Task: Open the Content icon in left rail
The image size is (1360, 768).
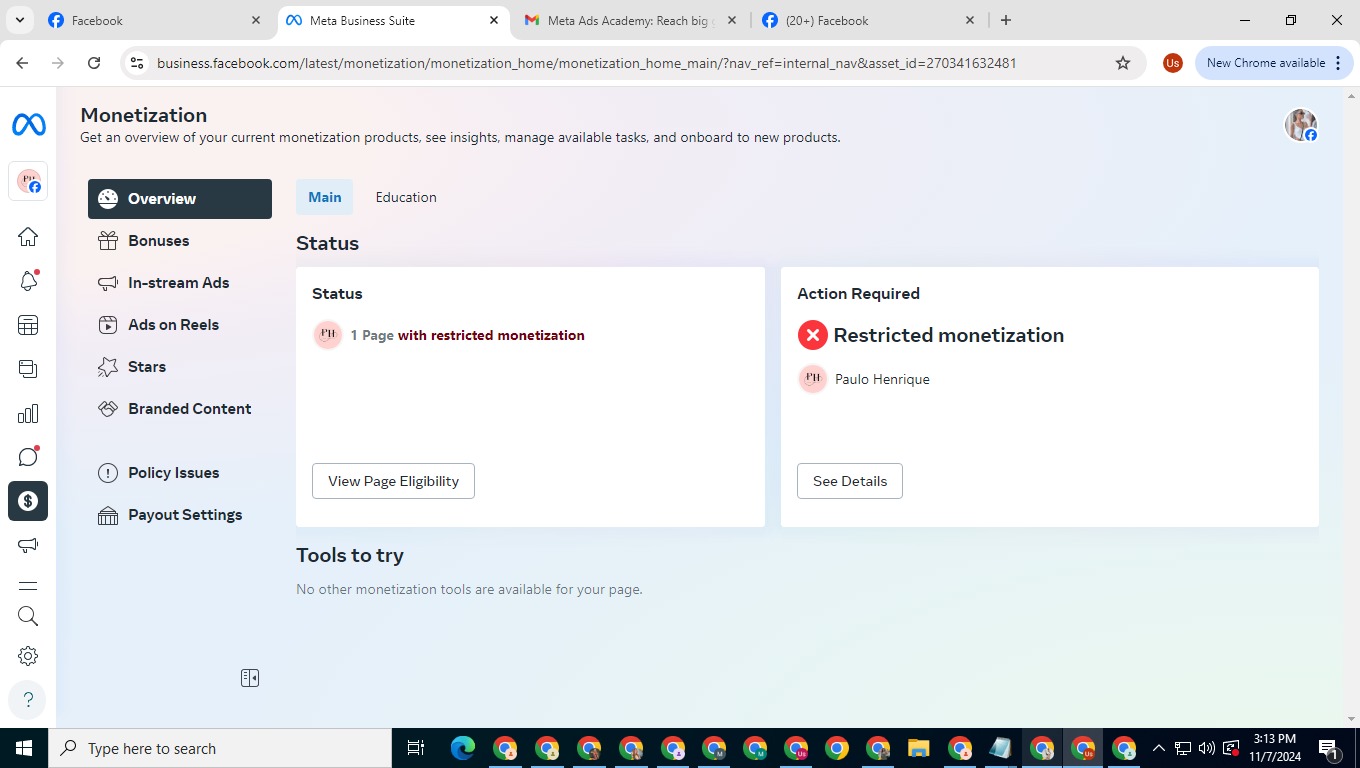Action: (x=28, y=369)
